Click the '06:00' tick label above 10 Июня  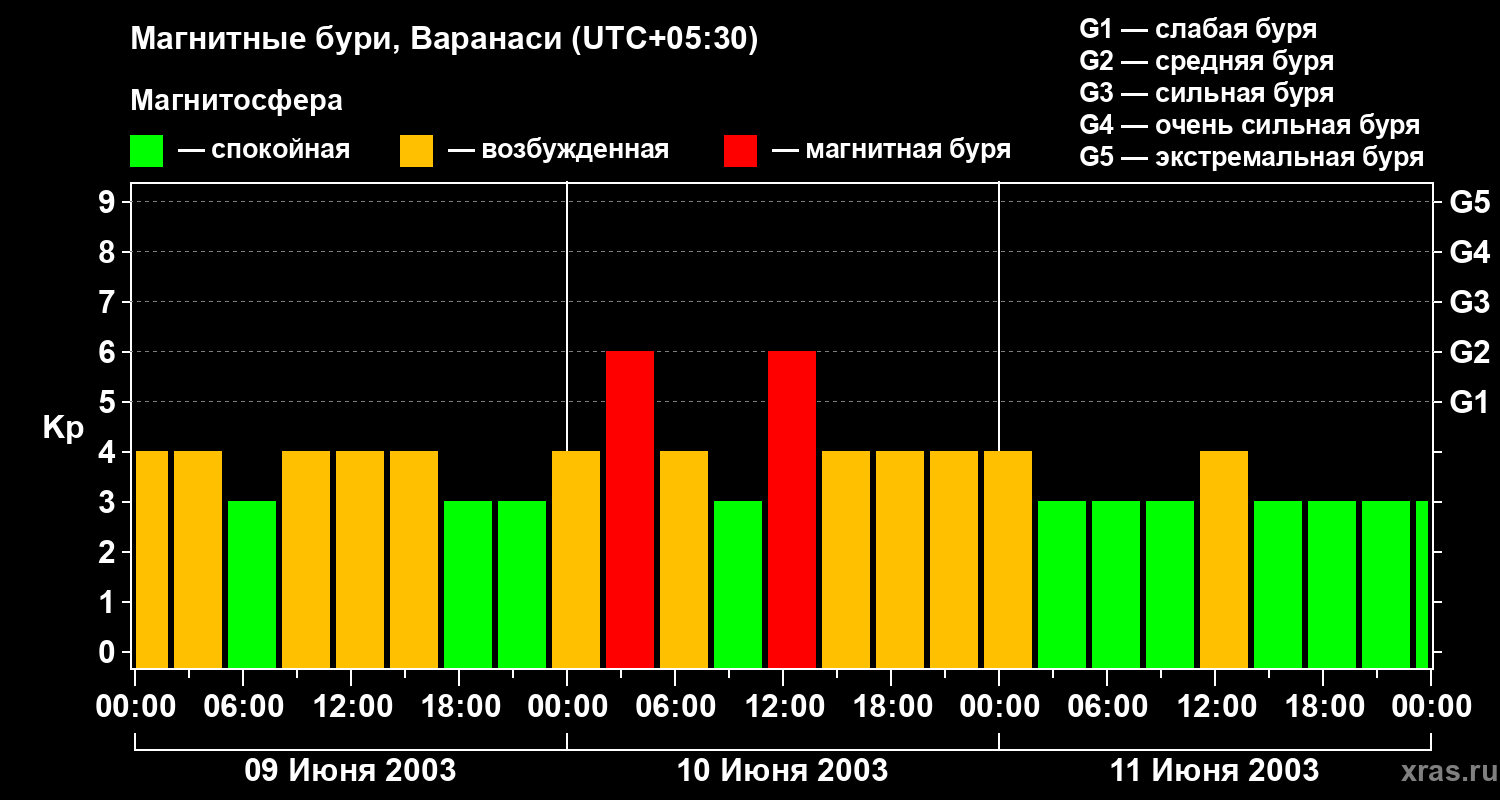(676, 707)
